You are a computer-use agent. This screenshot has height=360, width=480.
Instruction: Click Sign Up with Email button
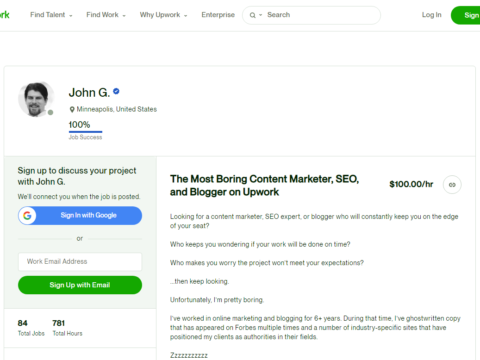point(80,285)
